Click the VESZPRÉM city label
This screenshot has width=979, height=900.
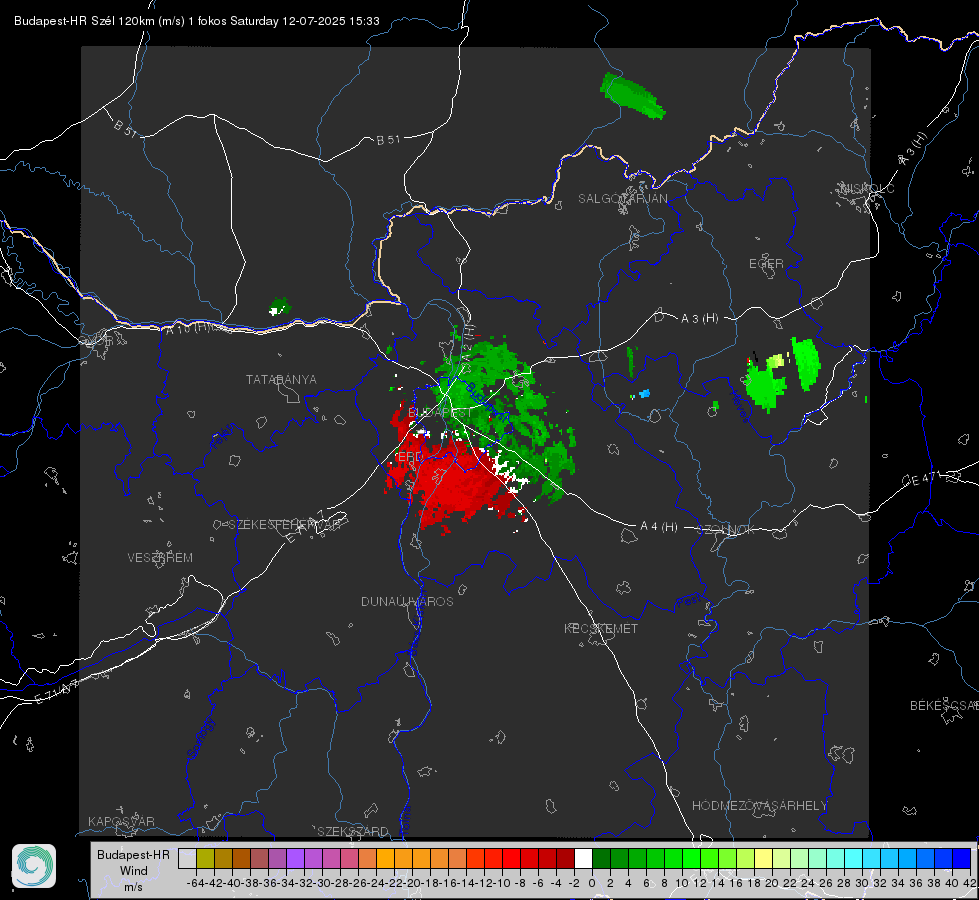(x=160, y=558)
